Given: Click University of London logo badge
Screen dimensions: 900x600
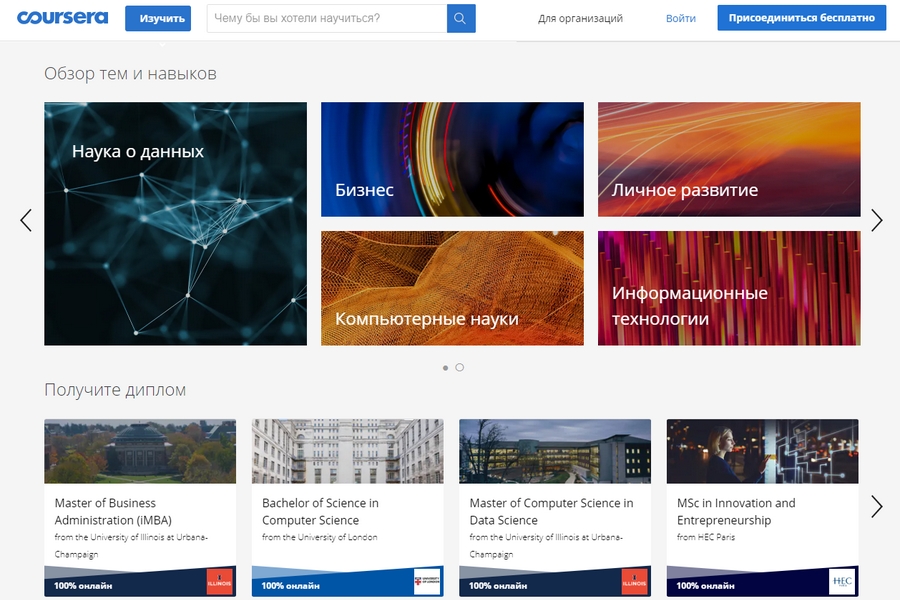Looking at the screenshot, I should pyautogui.click(x=427, y=582).
